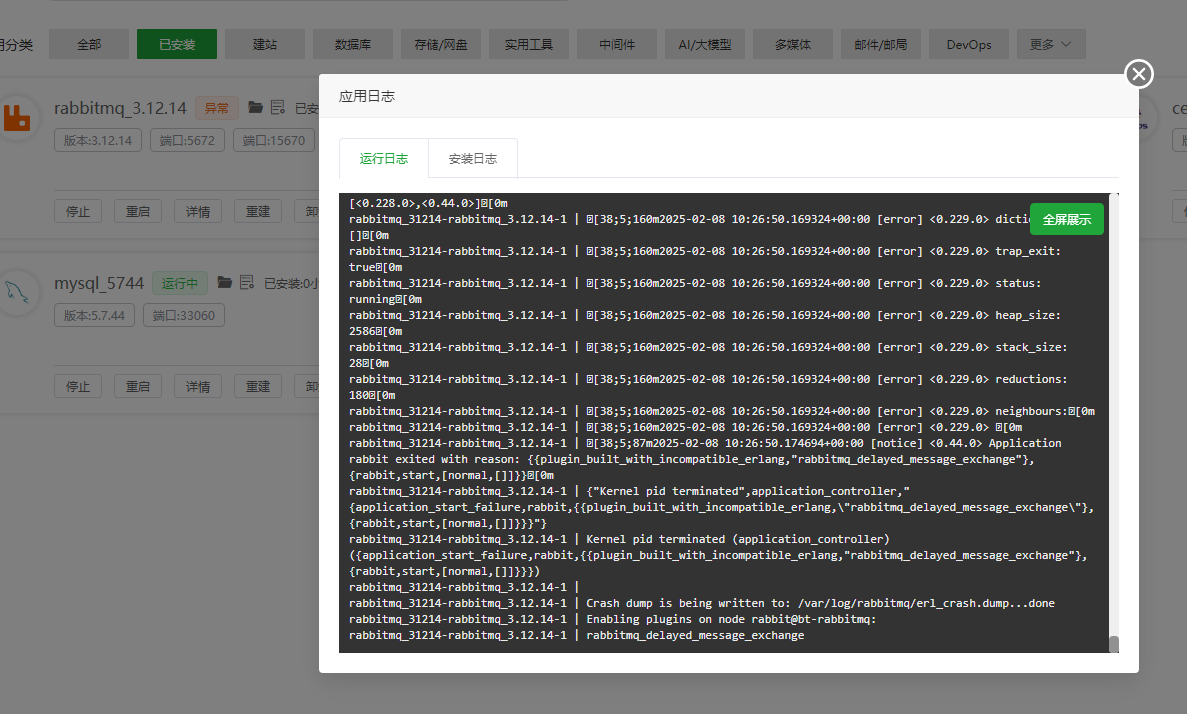The image size is (1187, 714).
Task: Click 详情 for rabbitmq_3.12.14
Action: [x=198, y=211]
